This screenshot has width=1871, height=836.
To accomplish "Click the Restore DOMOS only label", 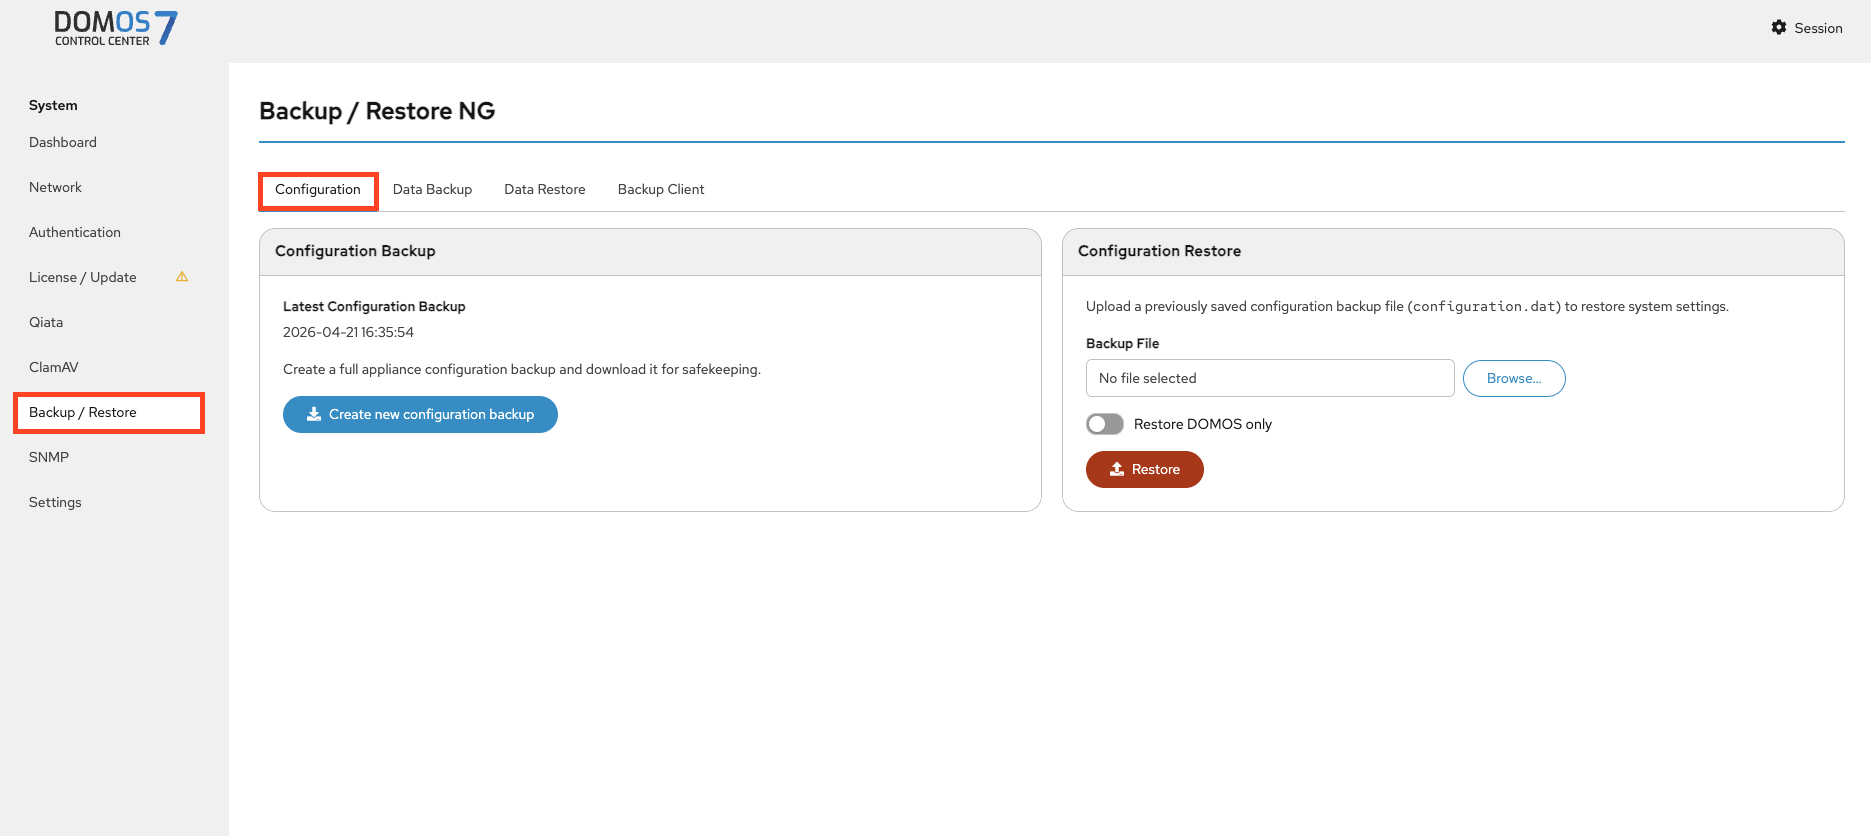I will coord(1203,424).
